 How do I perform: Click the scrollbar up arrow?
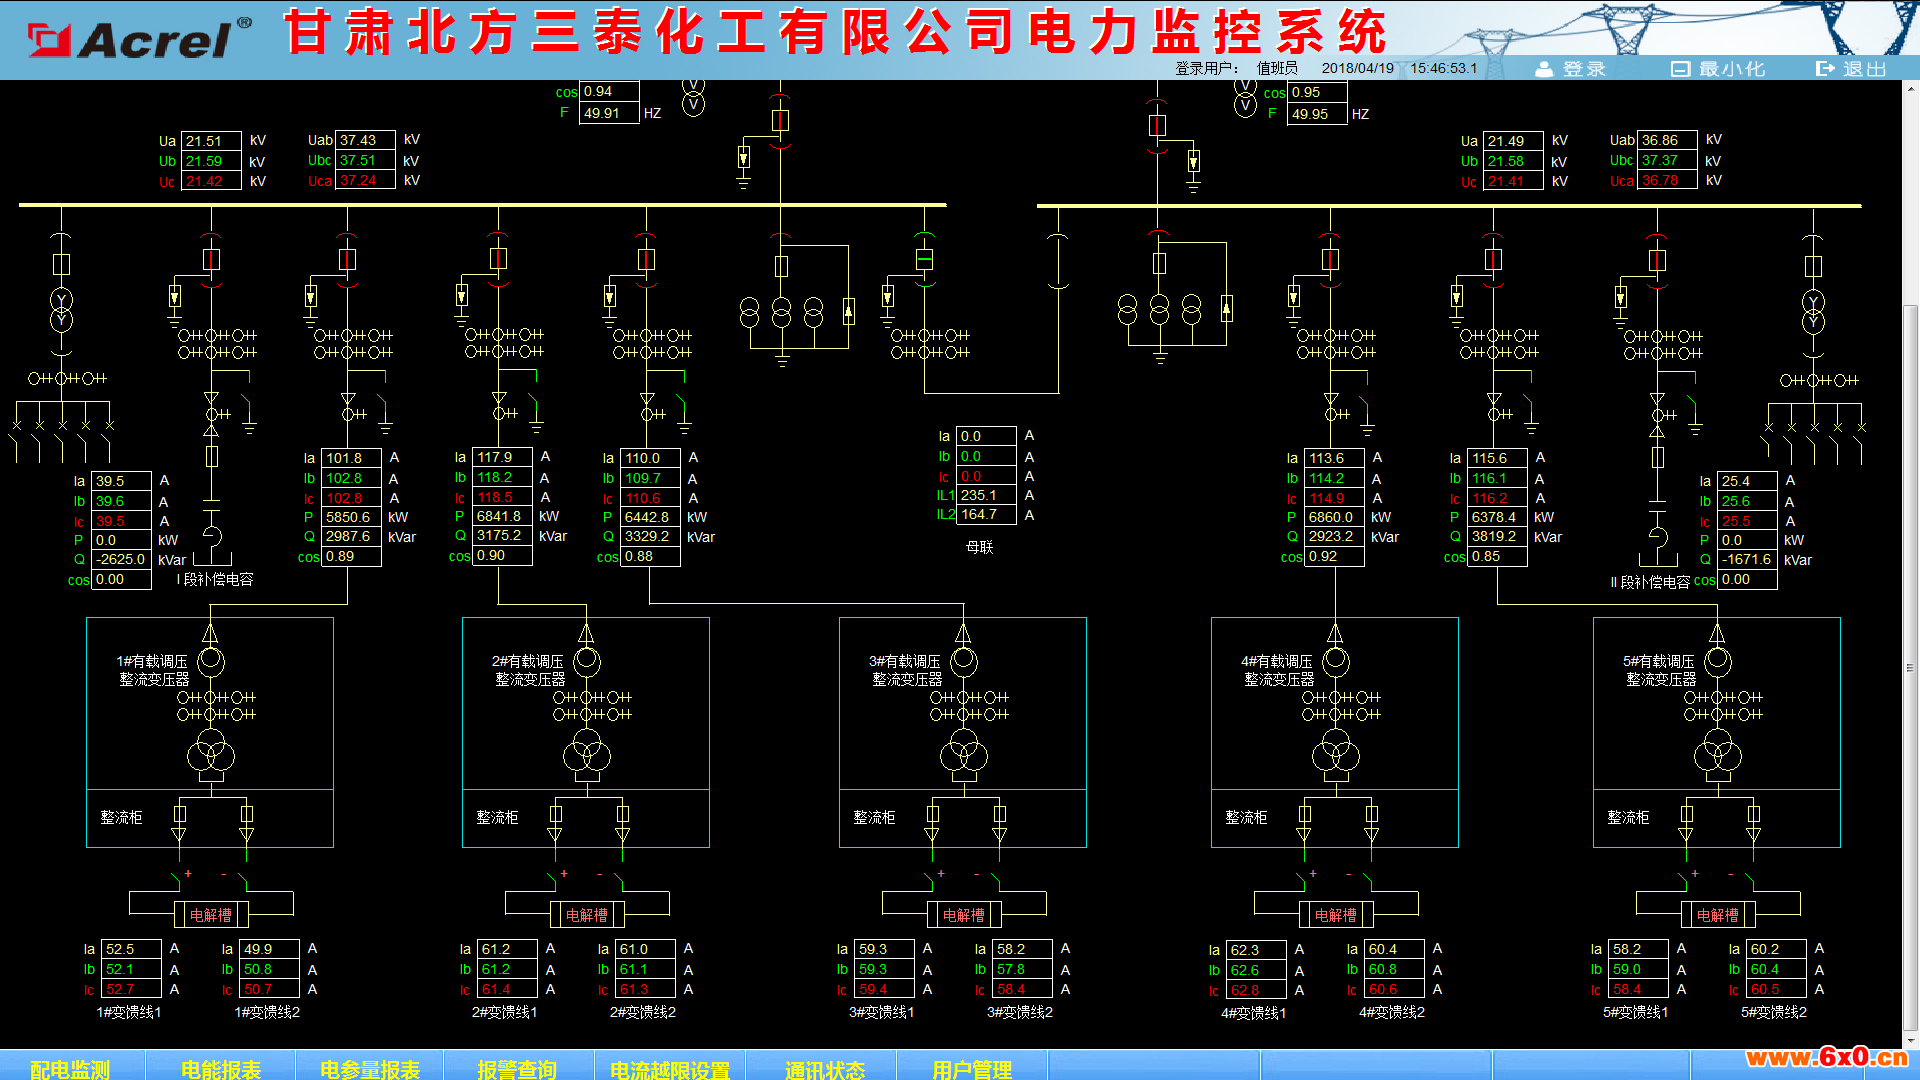click(1911, 88)
